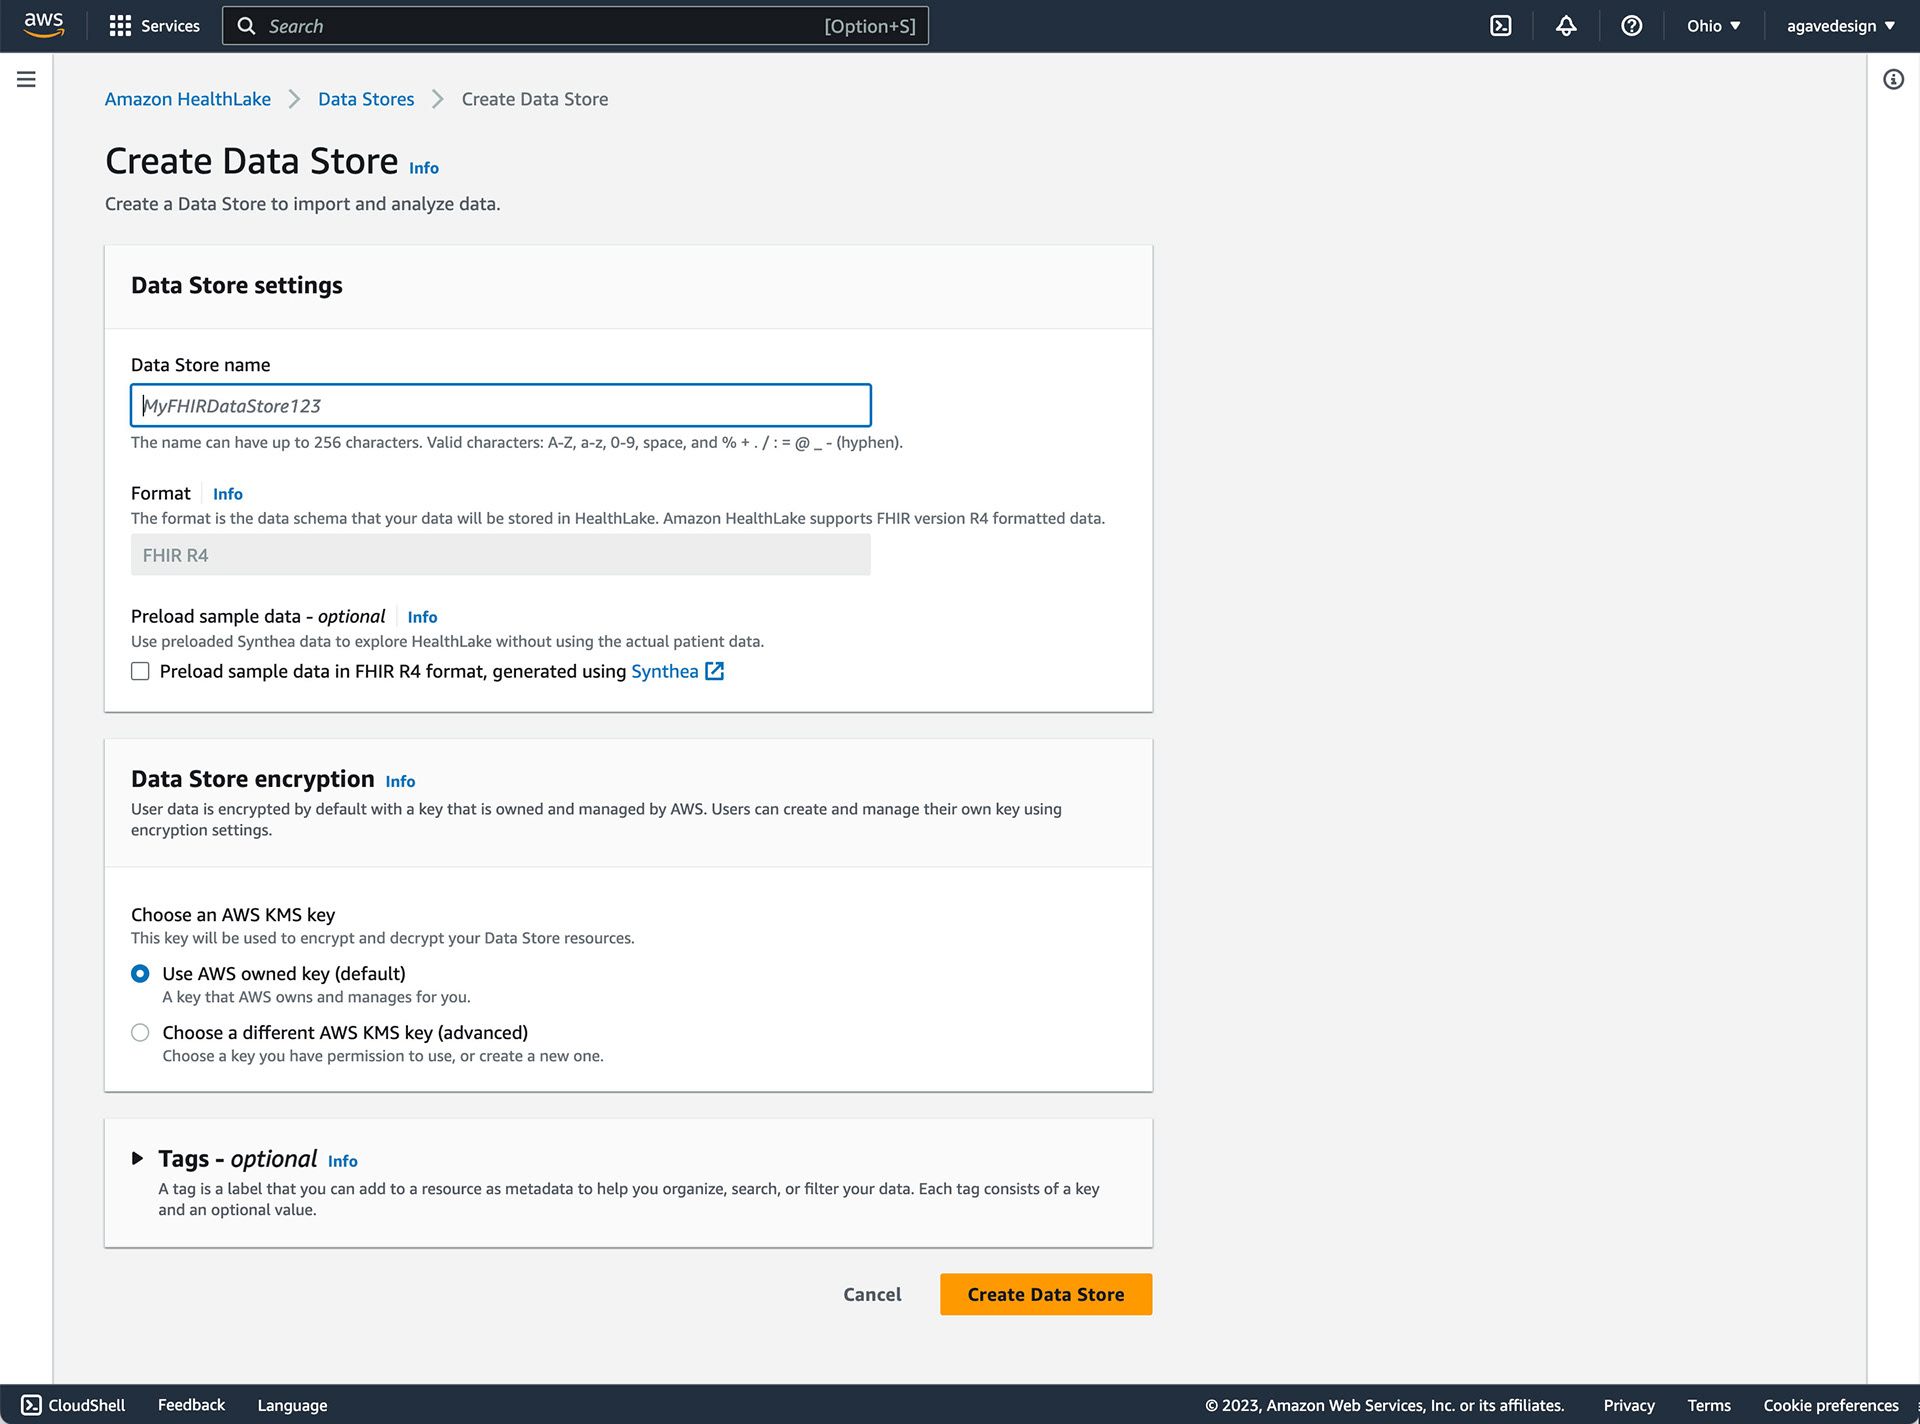Expand the Tags optional section
The height and width of the screenshot is (1424, 1920).
pyautogui.click(x=137, y=1158)
